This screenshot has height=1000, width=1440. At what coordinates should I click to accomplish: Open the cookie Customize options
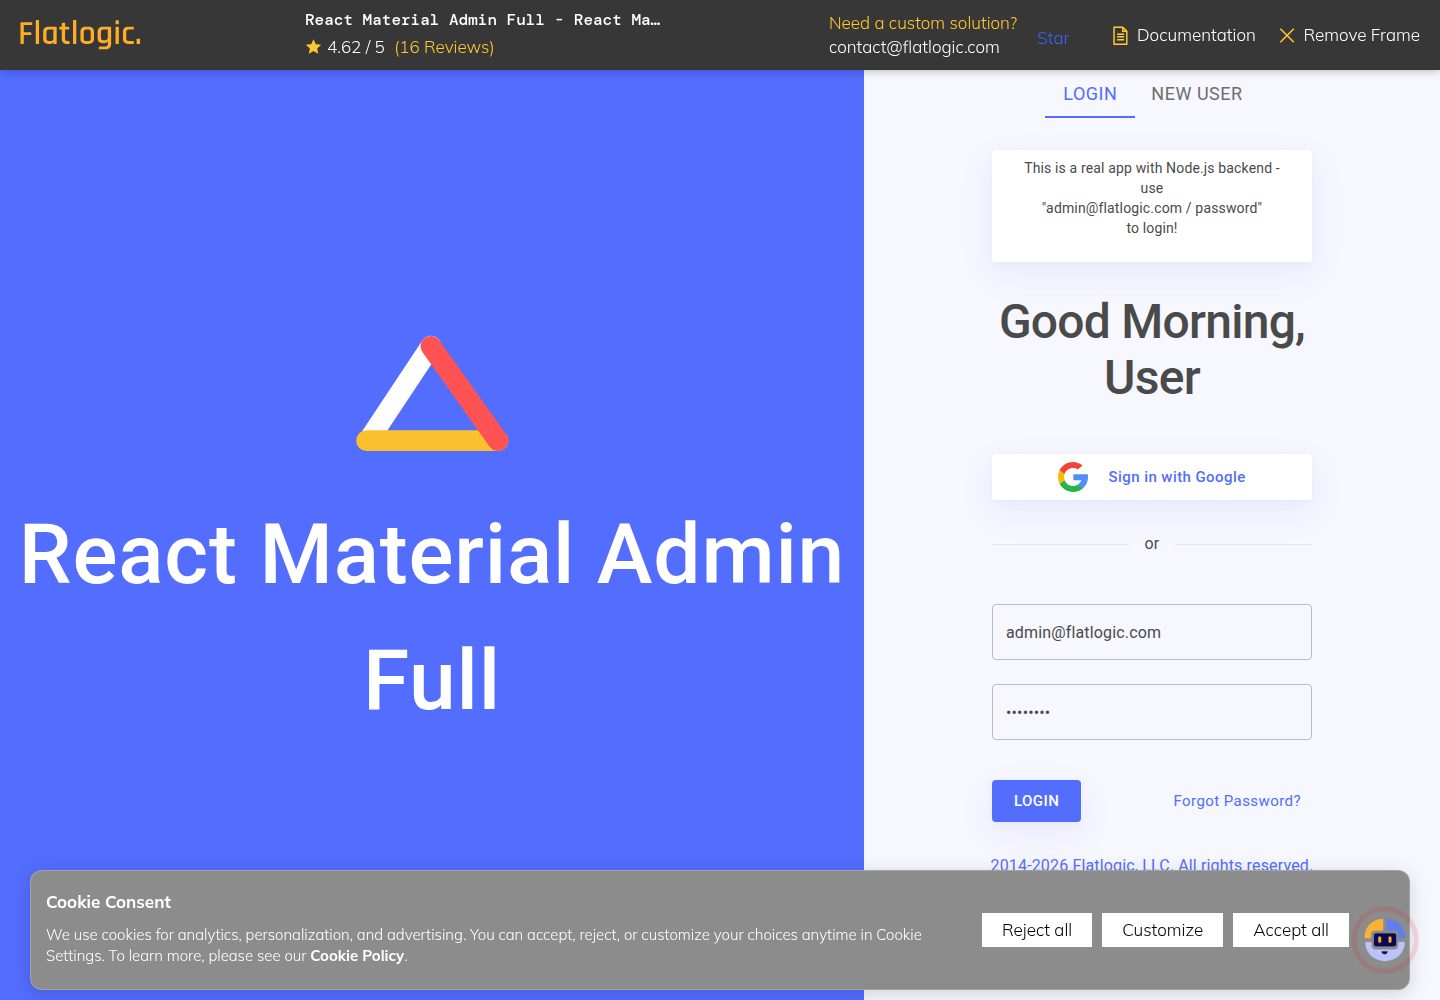1162,930
